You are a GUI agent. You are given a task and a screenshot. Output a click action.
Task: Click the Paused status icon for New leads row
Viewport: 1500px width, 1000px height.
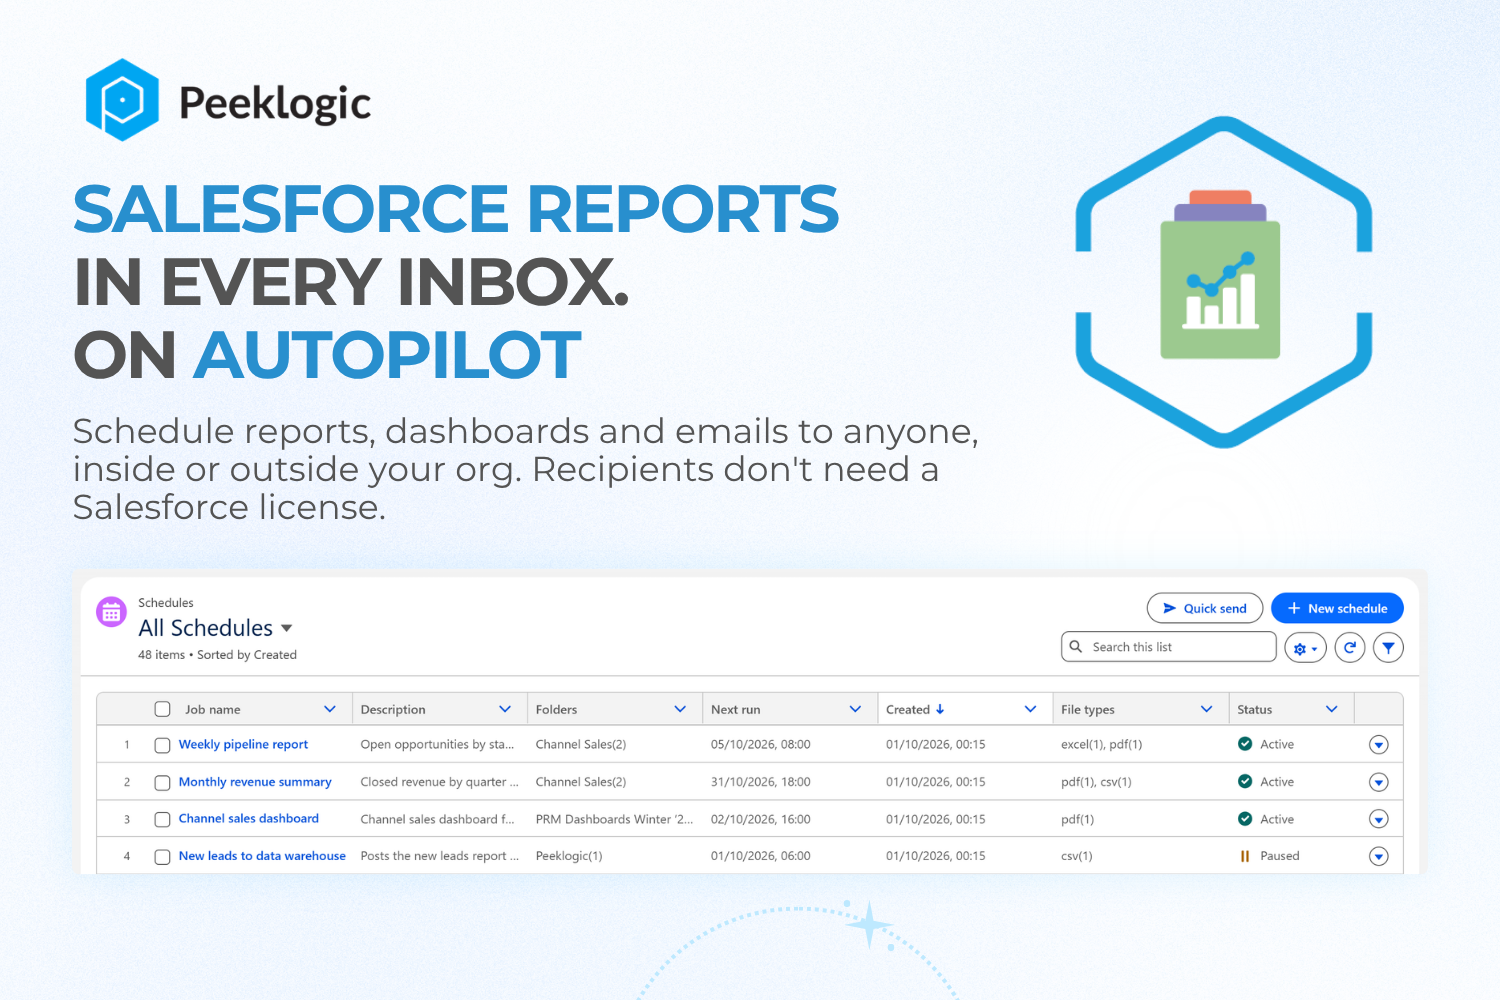(x=1245, y=856)
